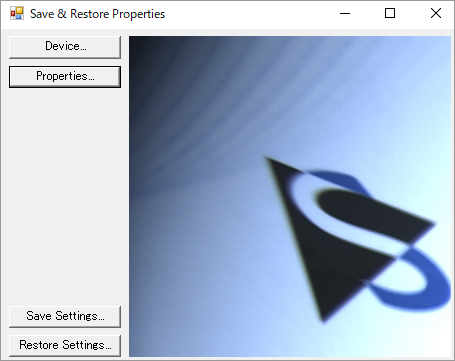Click the Restore Settings... button
Viewport: 455px width, 361px height.
point(65,345)
